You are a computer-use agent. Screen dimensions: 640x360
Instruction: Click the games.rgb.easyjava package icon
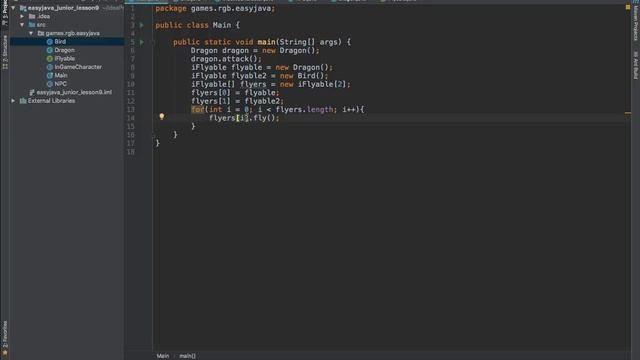coord(41,33)
